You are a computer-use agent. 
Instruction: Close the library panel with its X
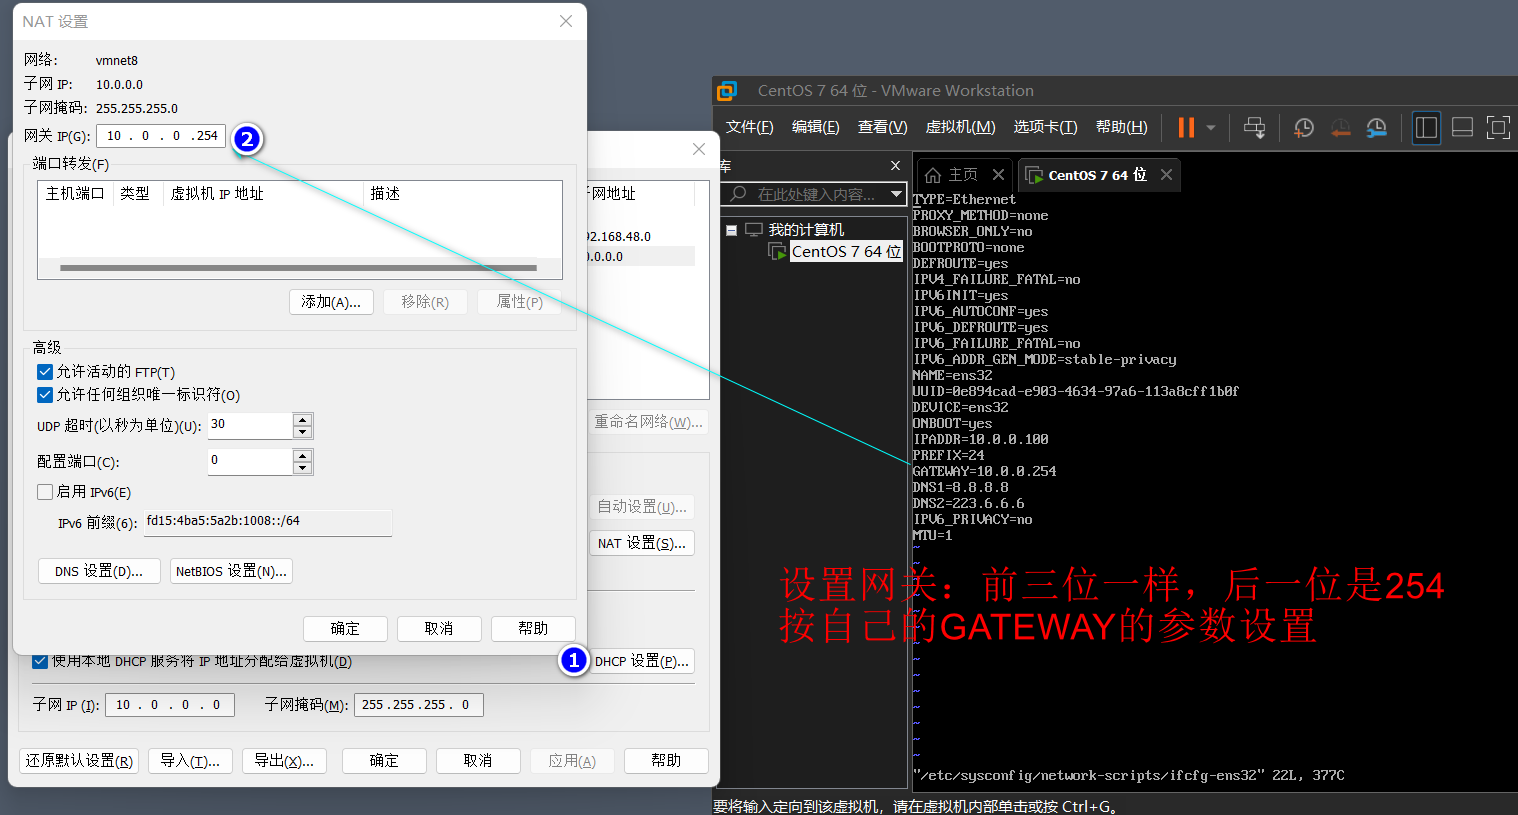click(x=895, y=165)
